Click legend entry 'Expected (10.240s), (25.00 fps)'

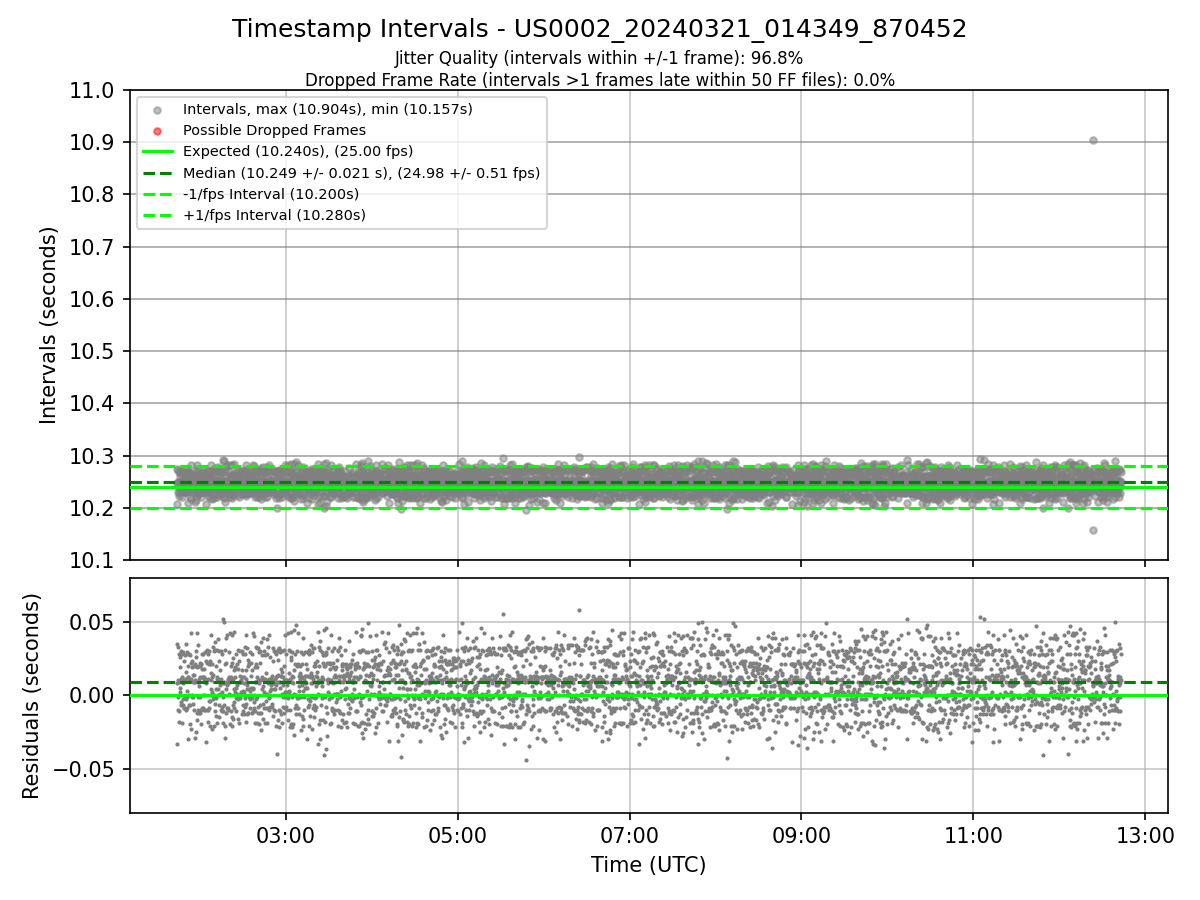[298, 151]
